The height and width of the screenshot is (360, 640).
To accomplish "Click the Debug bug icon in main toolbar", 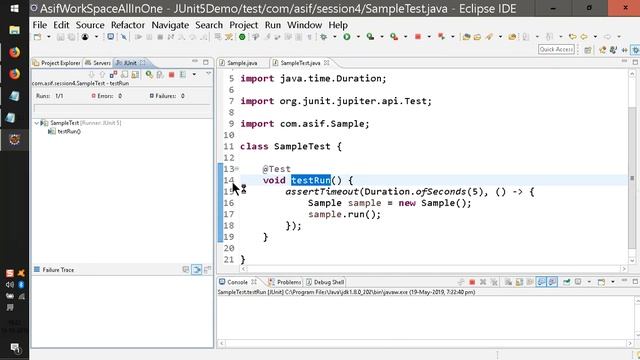I will tap(324, 37).
